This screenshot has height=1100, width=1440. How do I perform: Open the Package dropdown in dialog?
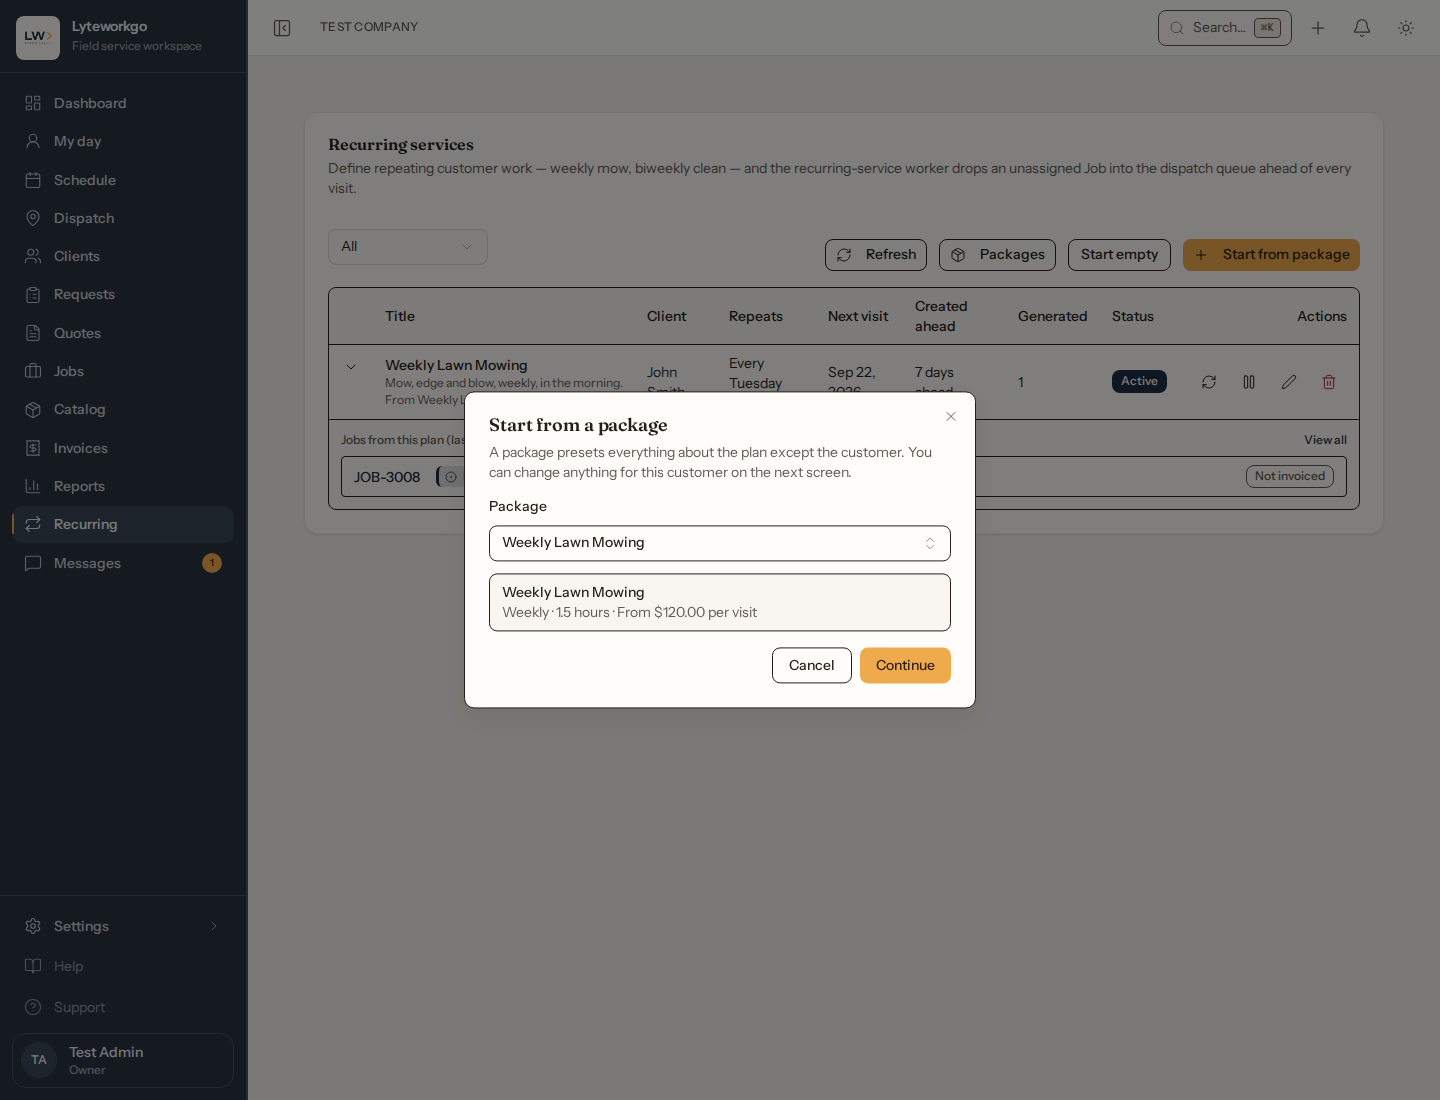coord(720,543)
